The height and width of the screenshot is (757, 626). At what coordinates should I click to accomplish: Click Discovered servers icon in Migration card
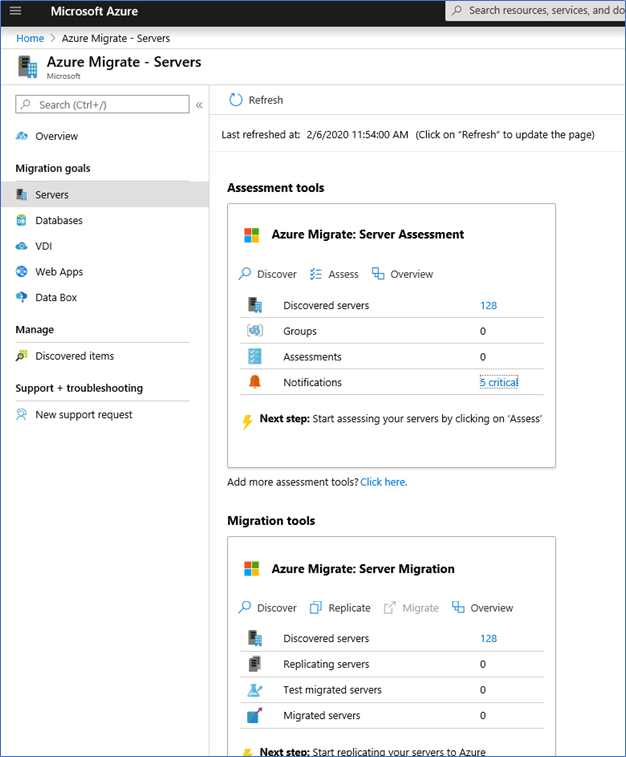[x=255, y=638]
